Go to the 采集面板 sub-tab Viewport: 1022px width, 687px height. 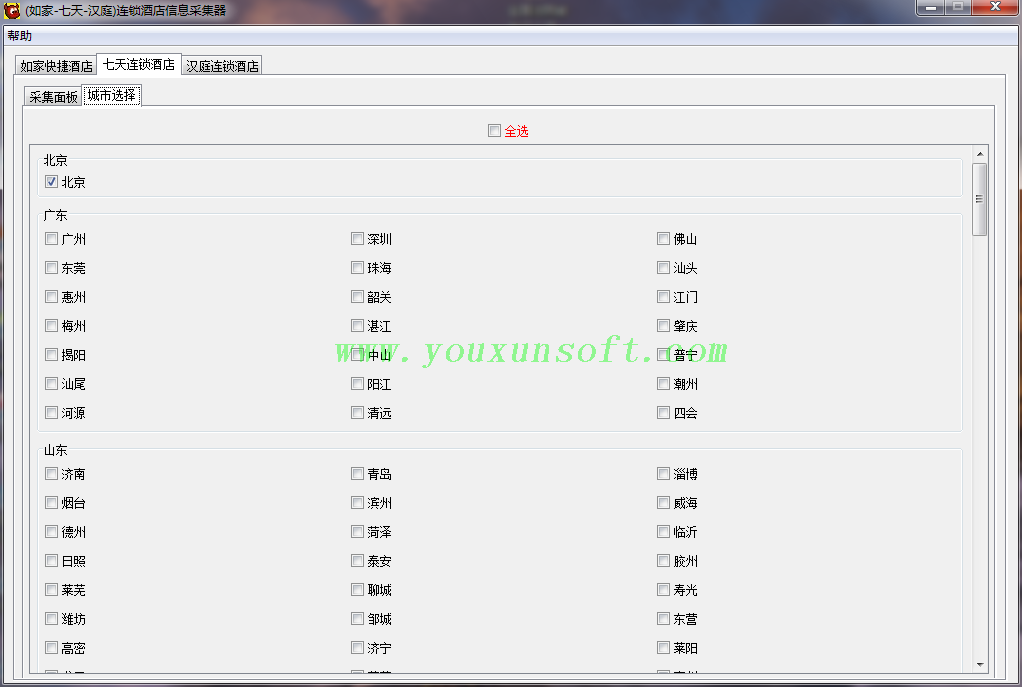pyautogui.click(x=53, y=96)
